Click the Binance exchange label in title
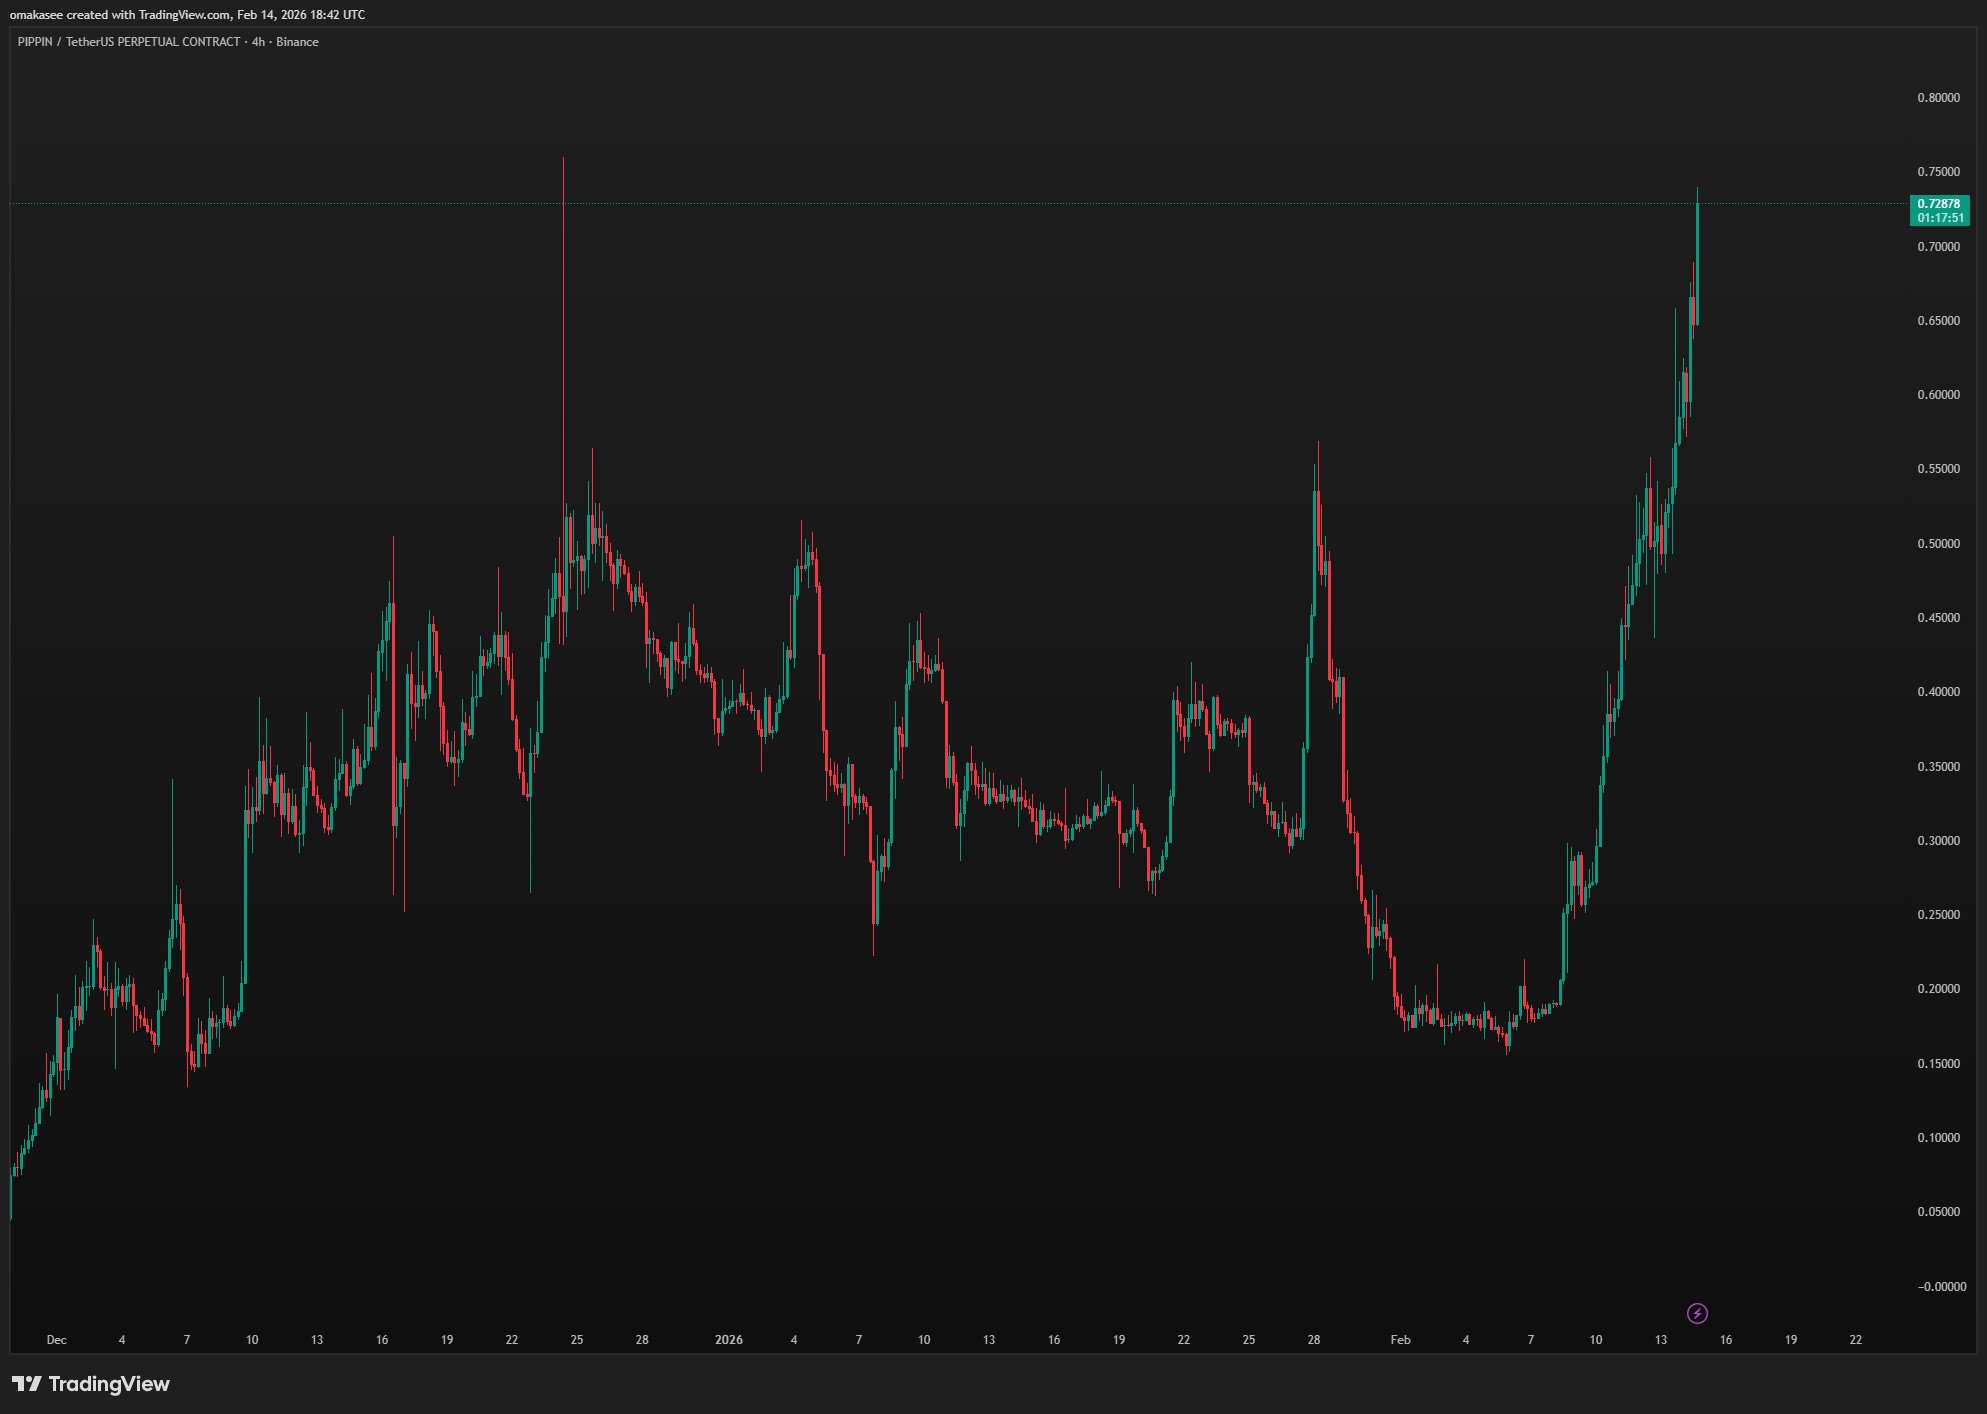The height and width of the screenshot is (1414, 1987). 297,42
